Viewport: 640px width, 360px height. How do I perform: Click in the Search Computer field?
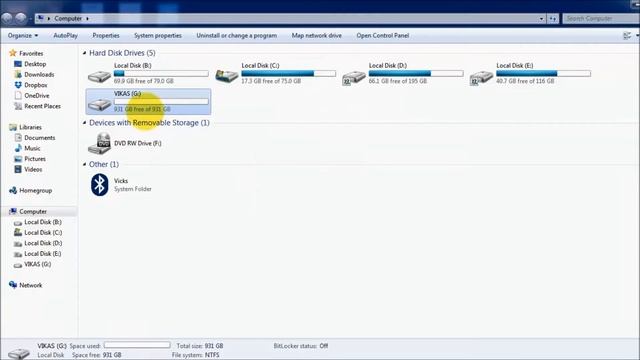point(600,18)
